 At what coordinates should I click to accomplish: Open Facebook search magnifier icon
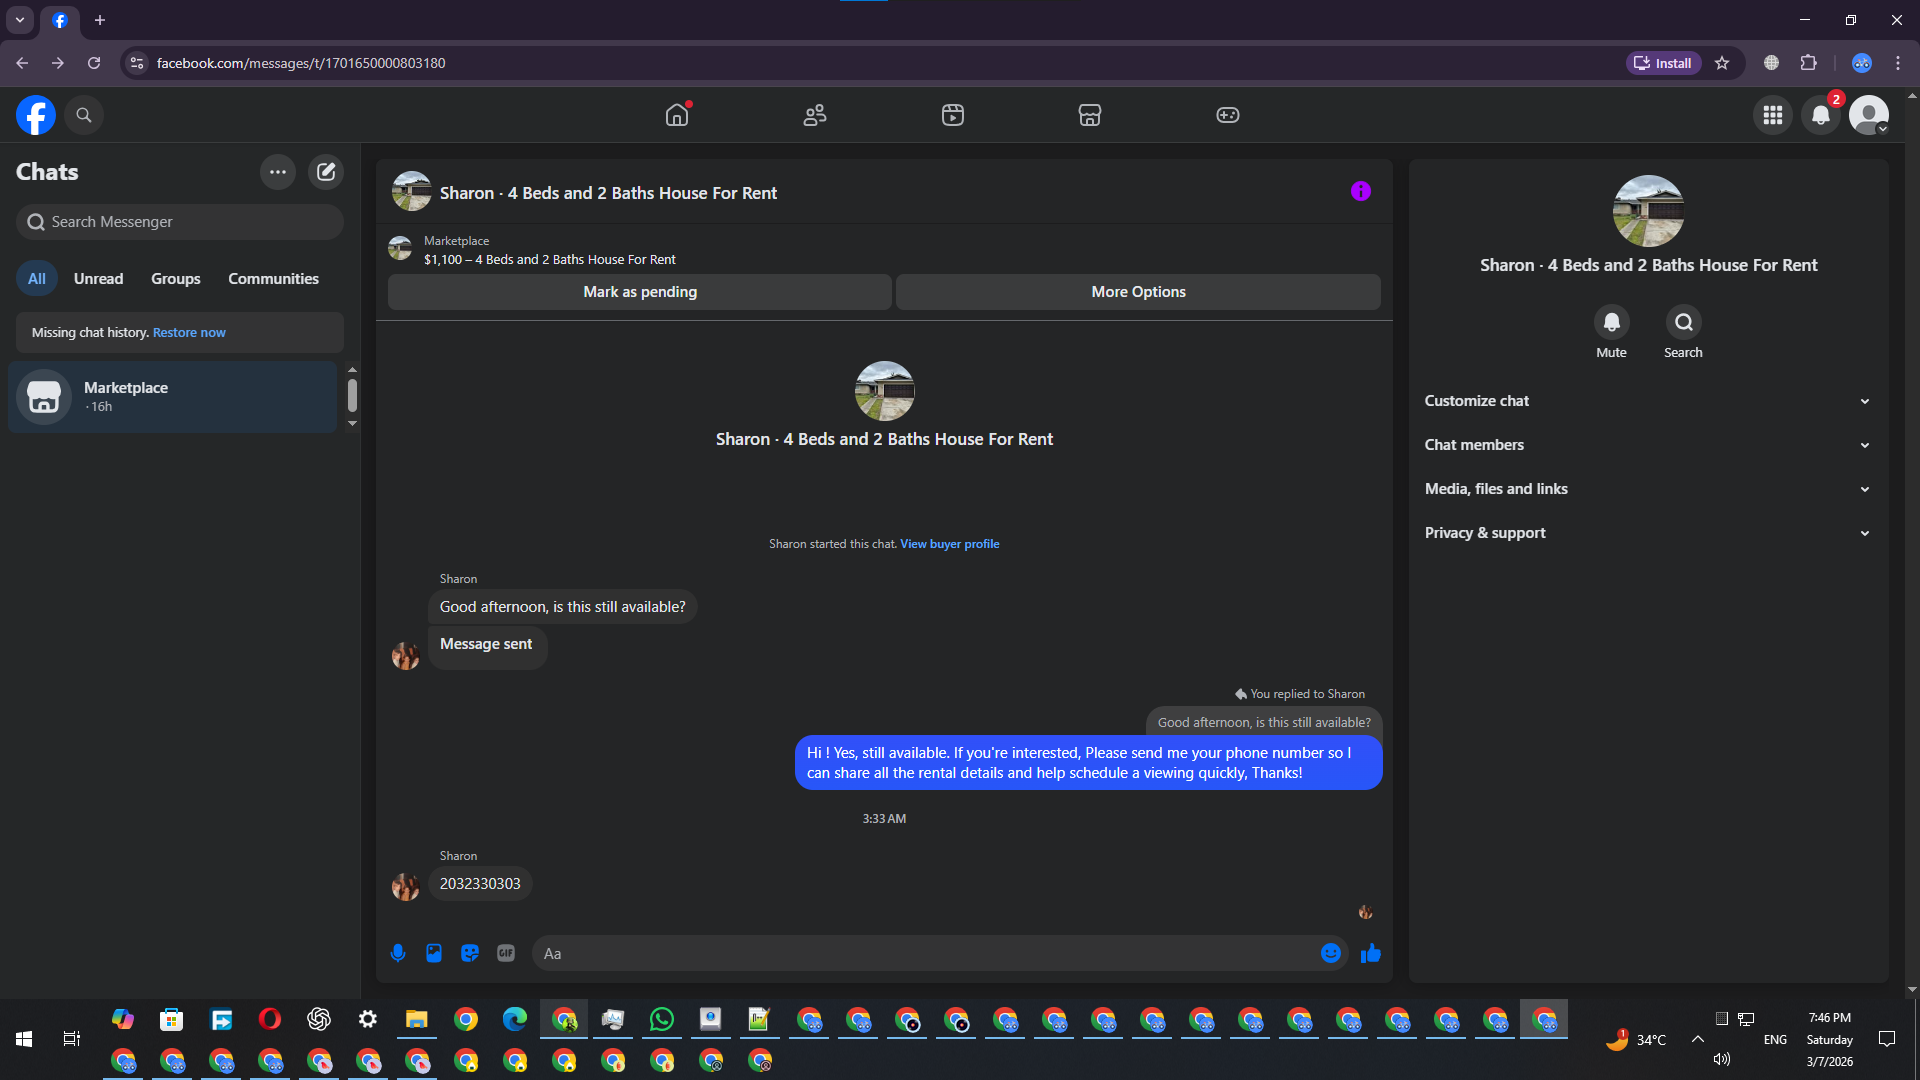pyautogui.click(x=84, y=115)
